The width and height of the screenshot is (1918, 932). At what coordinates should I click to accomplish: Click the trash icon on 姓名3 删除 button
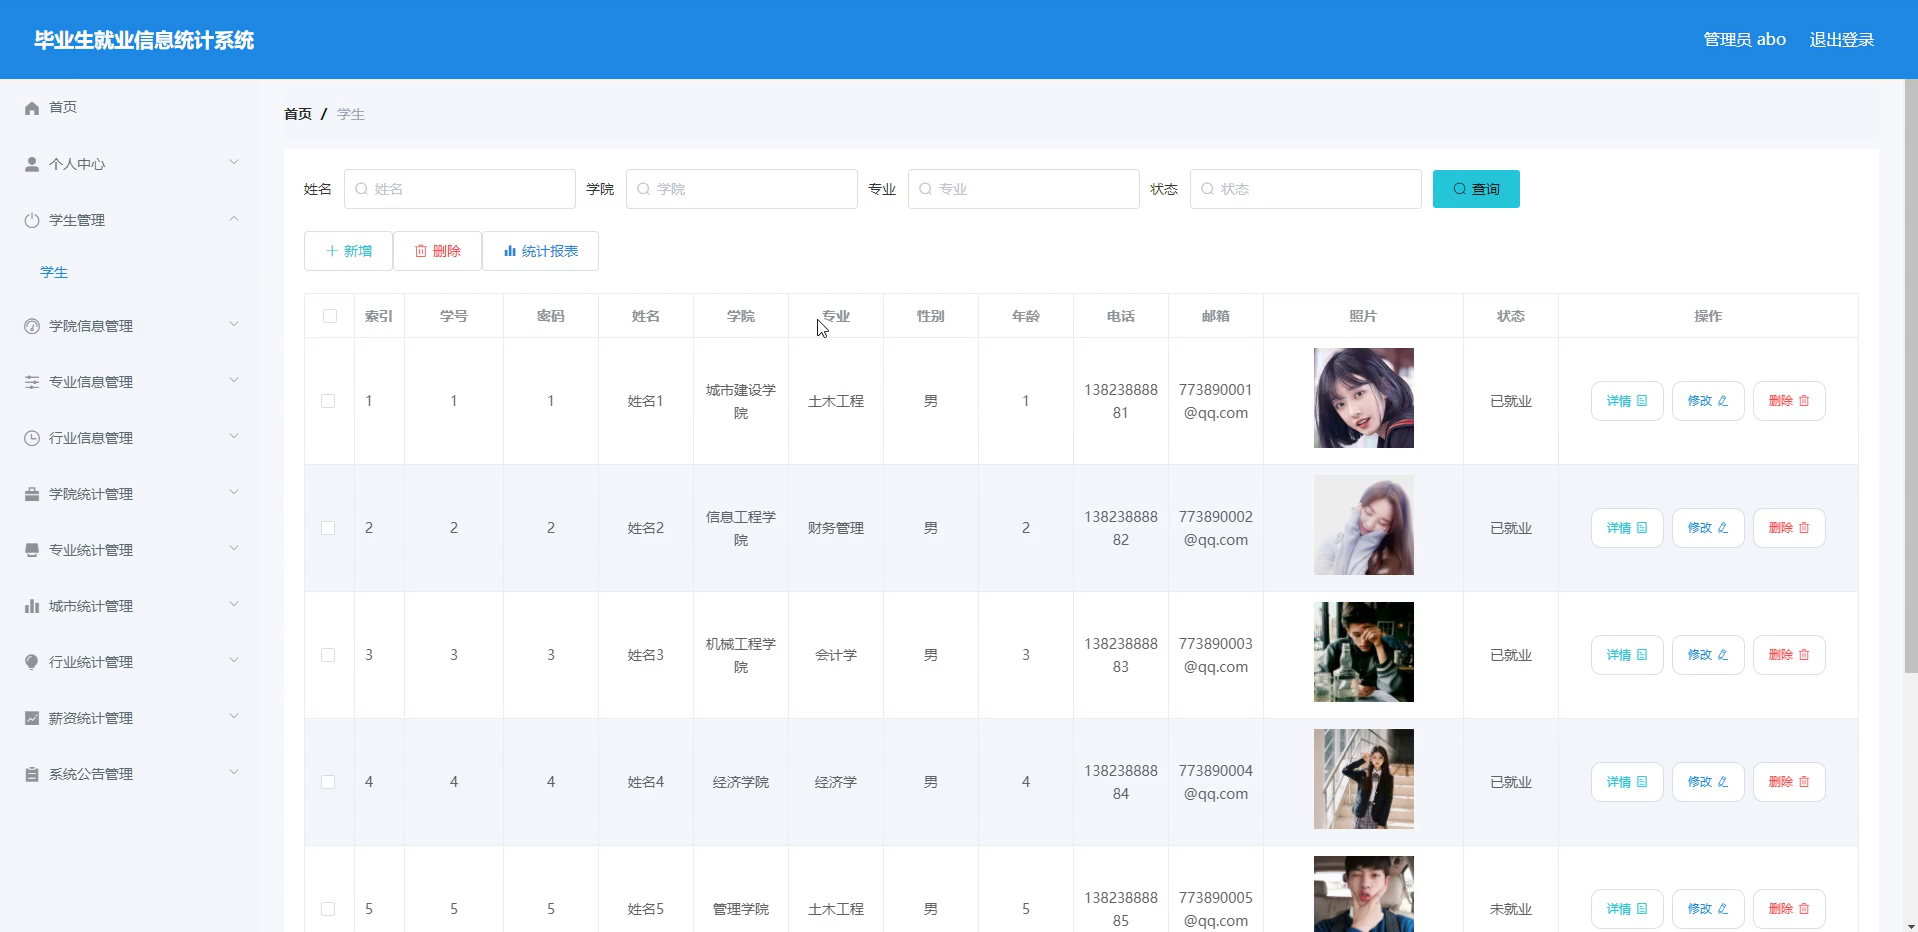coord(1804,655)
